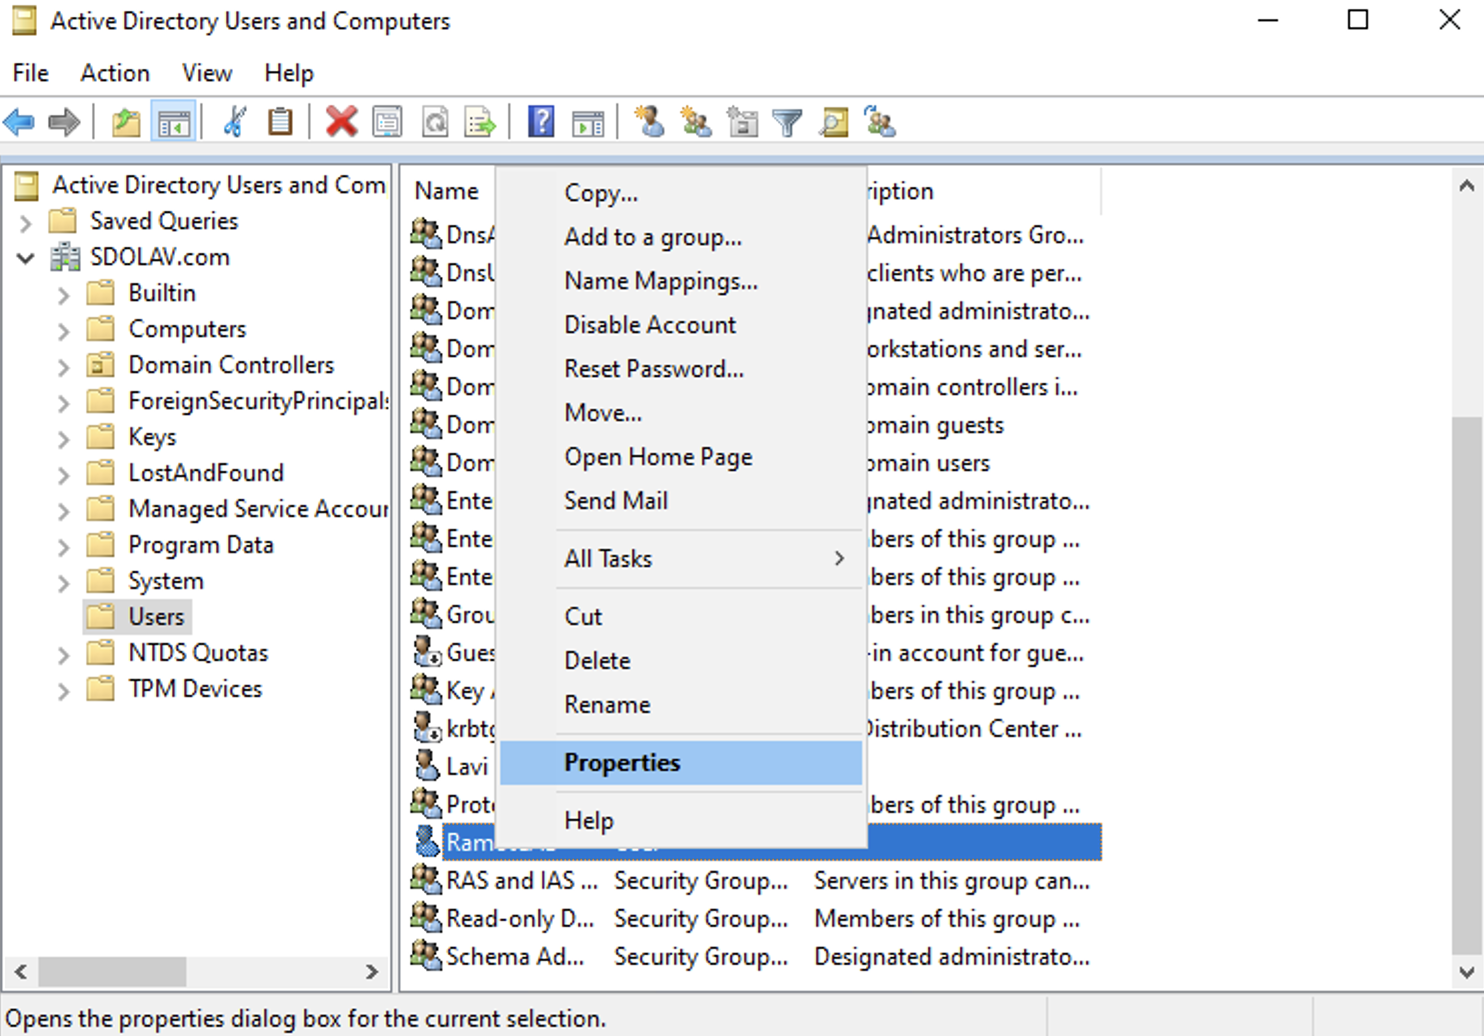
Task: Click the Back arrow in the toolbar
Action: click(x=20, y=123)
